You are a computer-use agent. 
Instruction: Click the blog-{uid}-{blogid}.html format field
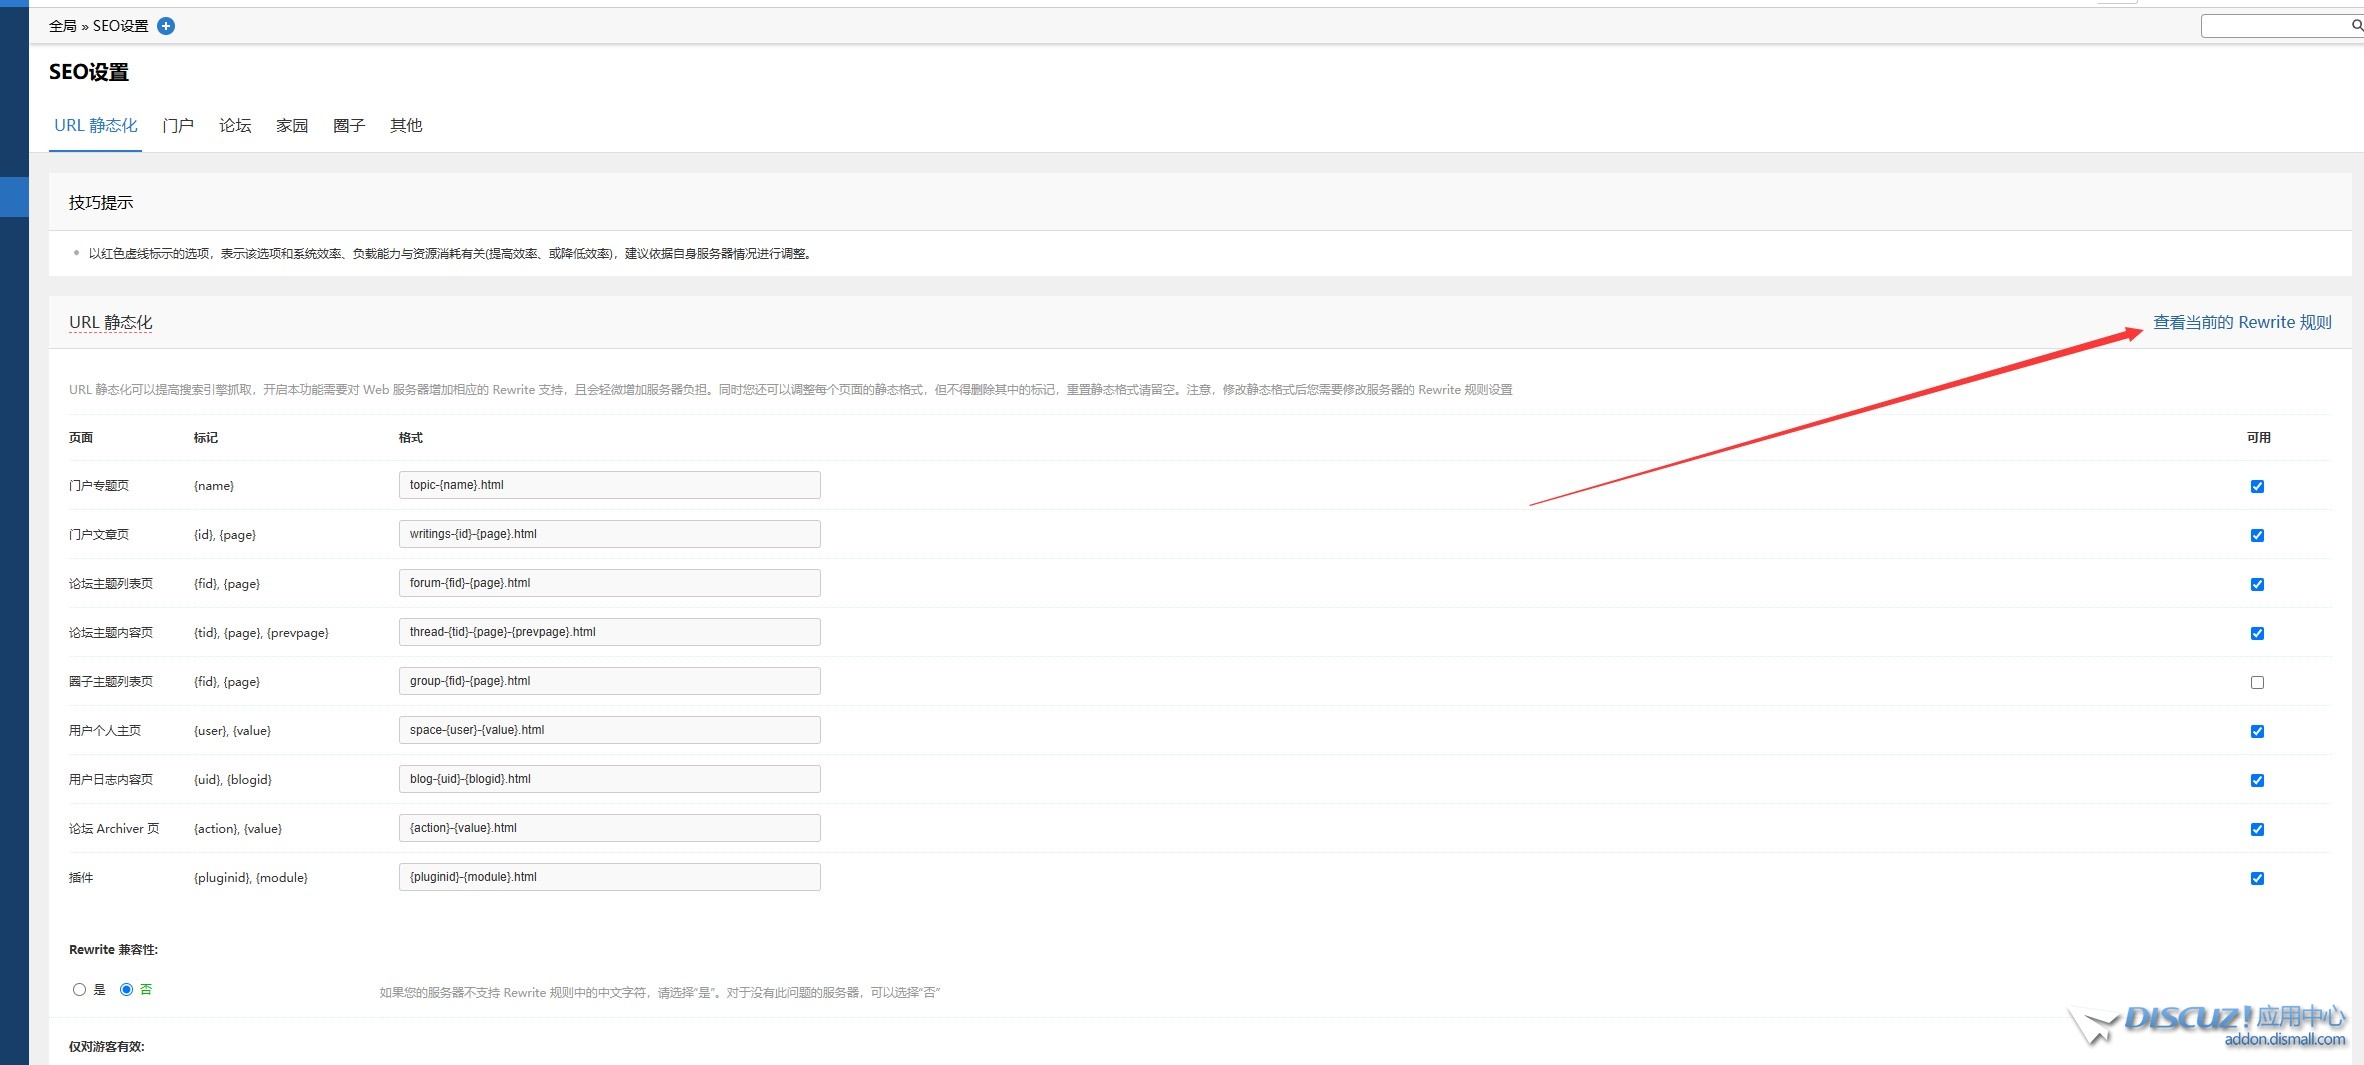[609, 779]
